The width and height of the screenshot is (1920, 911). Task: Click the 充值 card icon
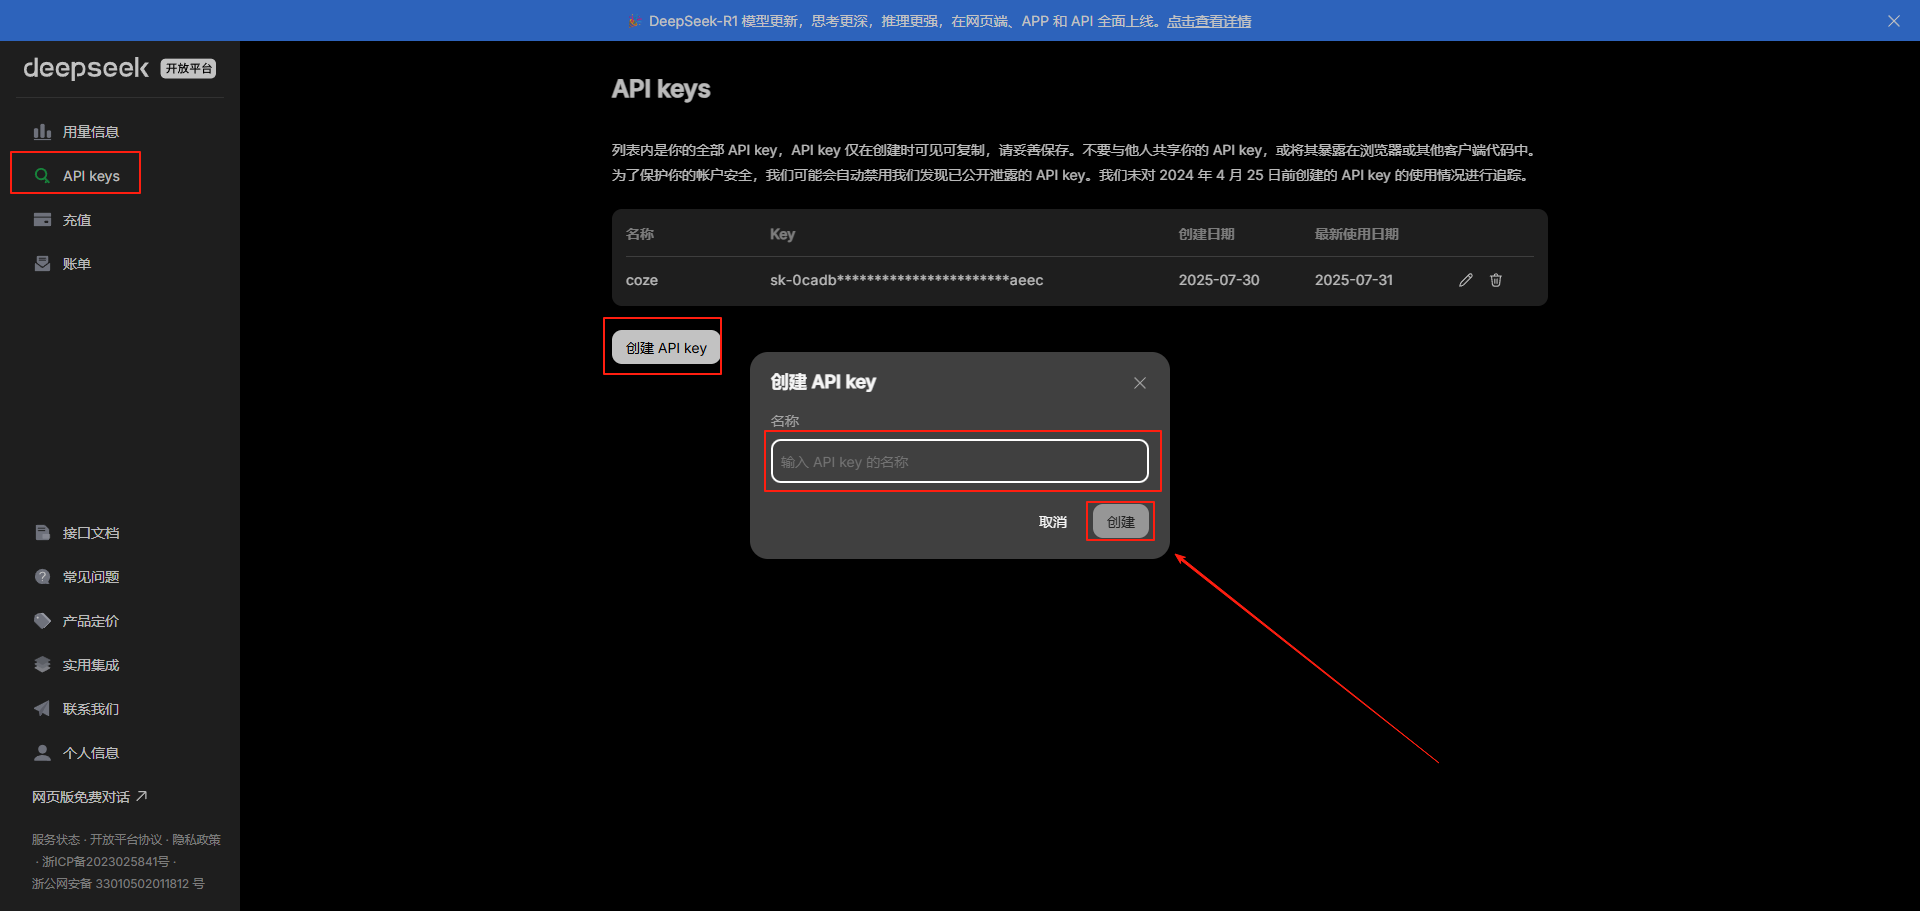pyautogui.click(x=42, y=220)
